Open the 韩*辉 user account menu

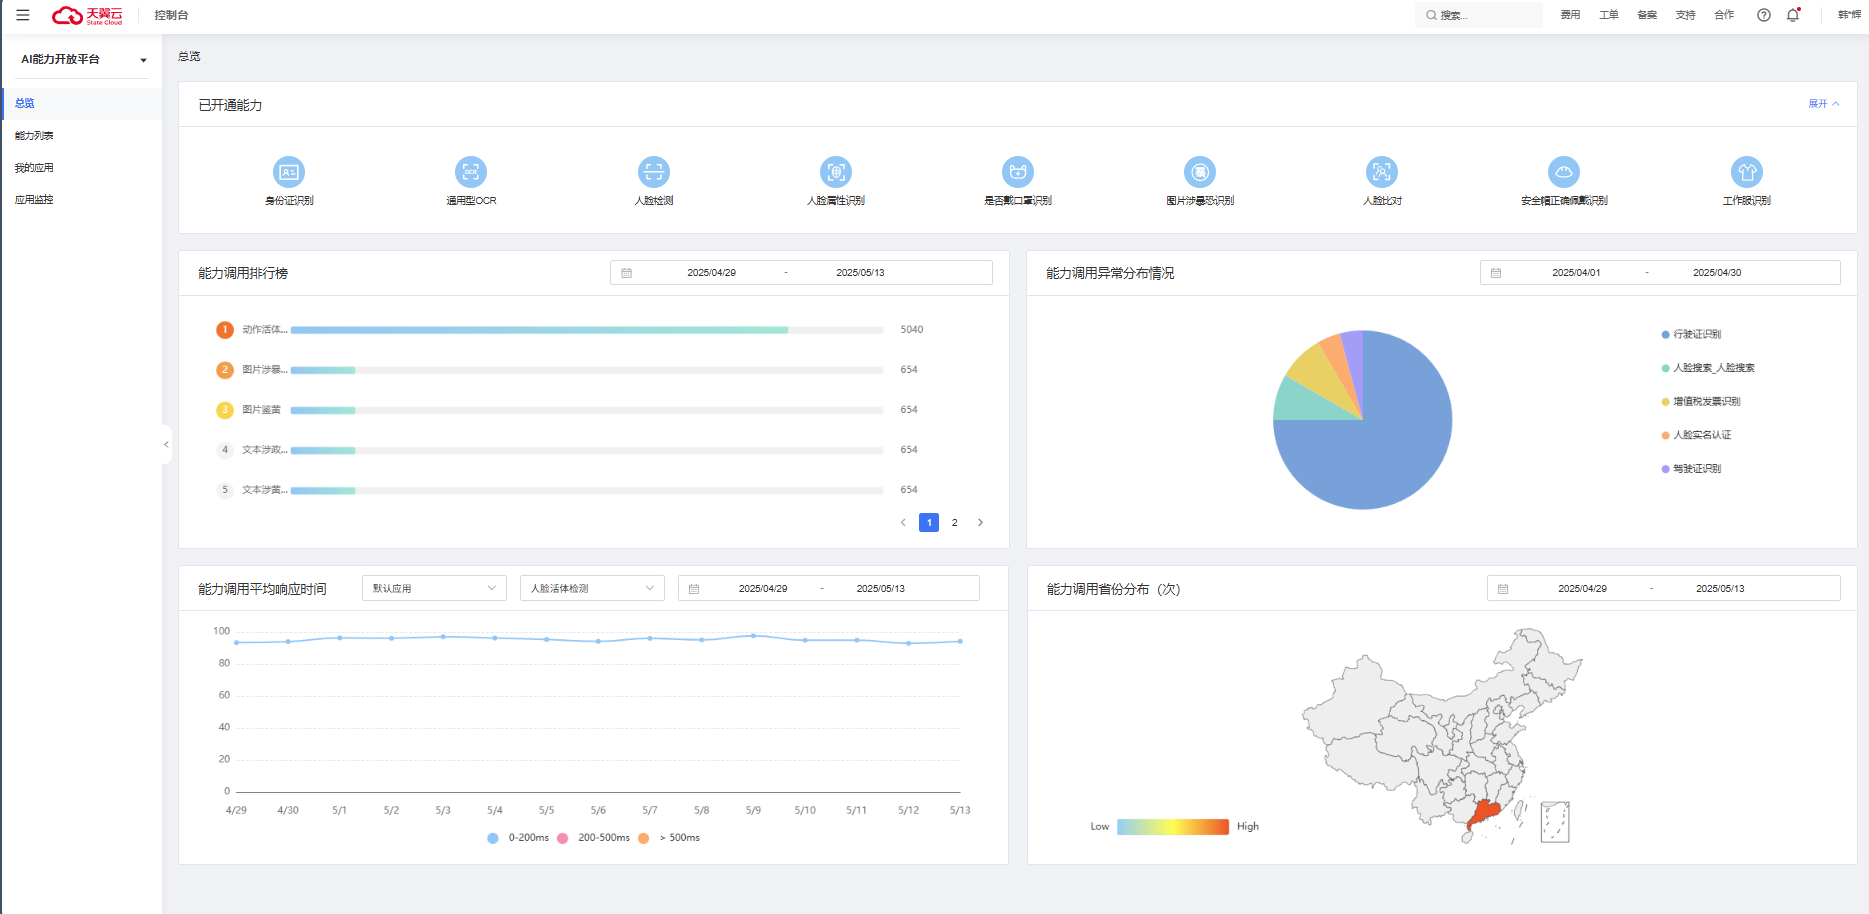pyautogui.click(x=1849, y=15)
